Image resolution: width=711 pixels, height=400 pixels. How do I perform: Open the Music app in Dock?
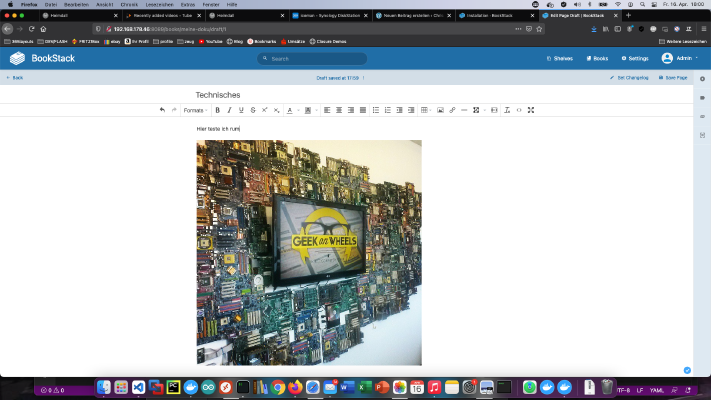point(434,387)
